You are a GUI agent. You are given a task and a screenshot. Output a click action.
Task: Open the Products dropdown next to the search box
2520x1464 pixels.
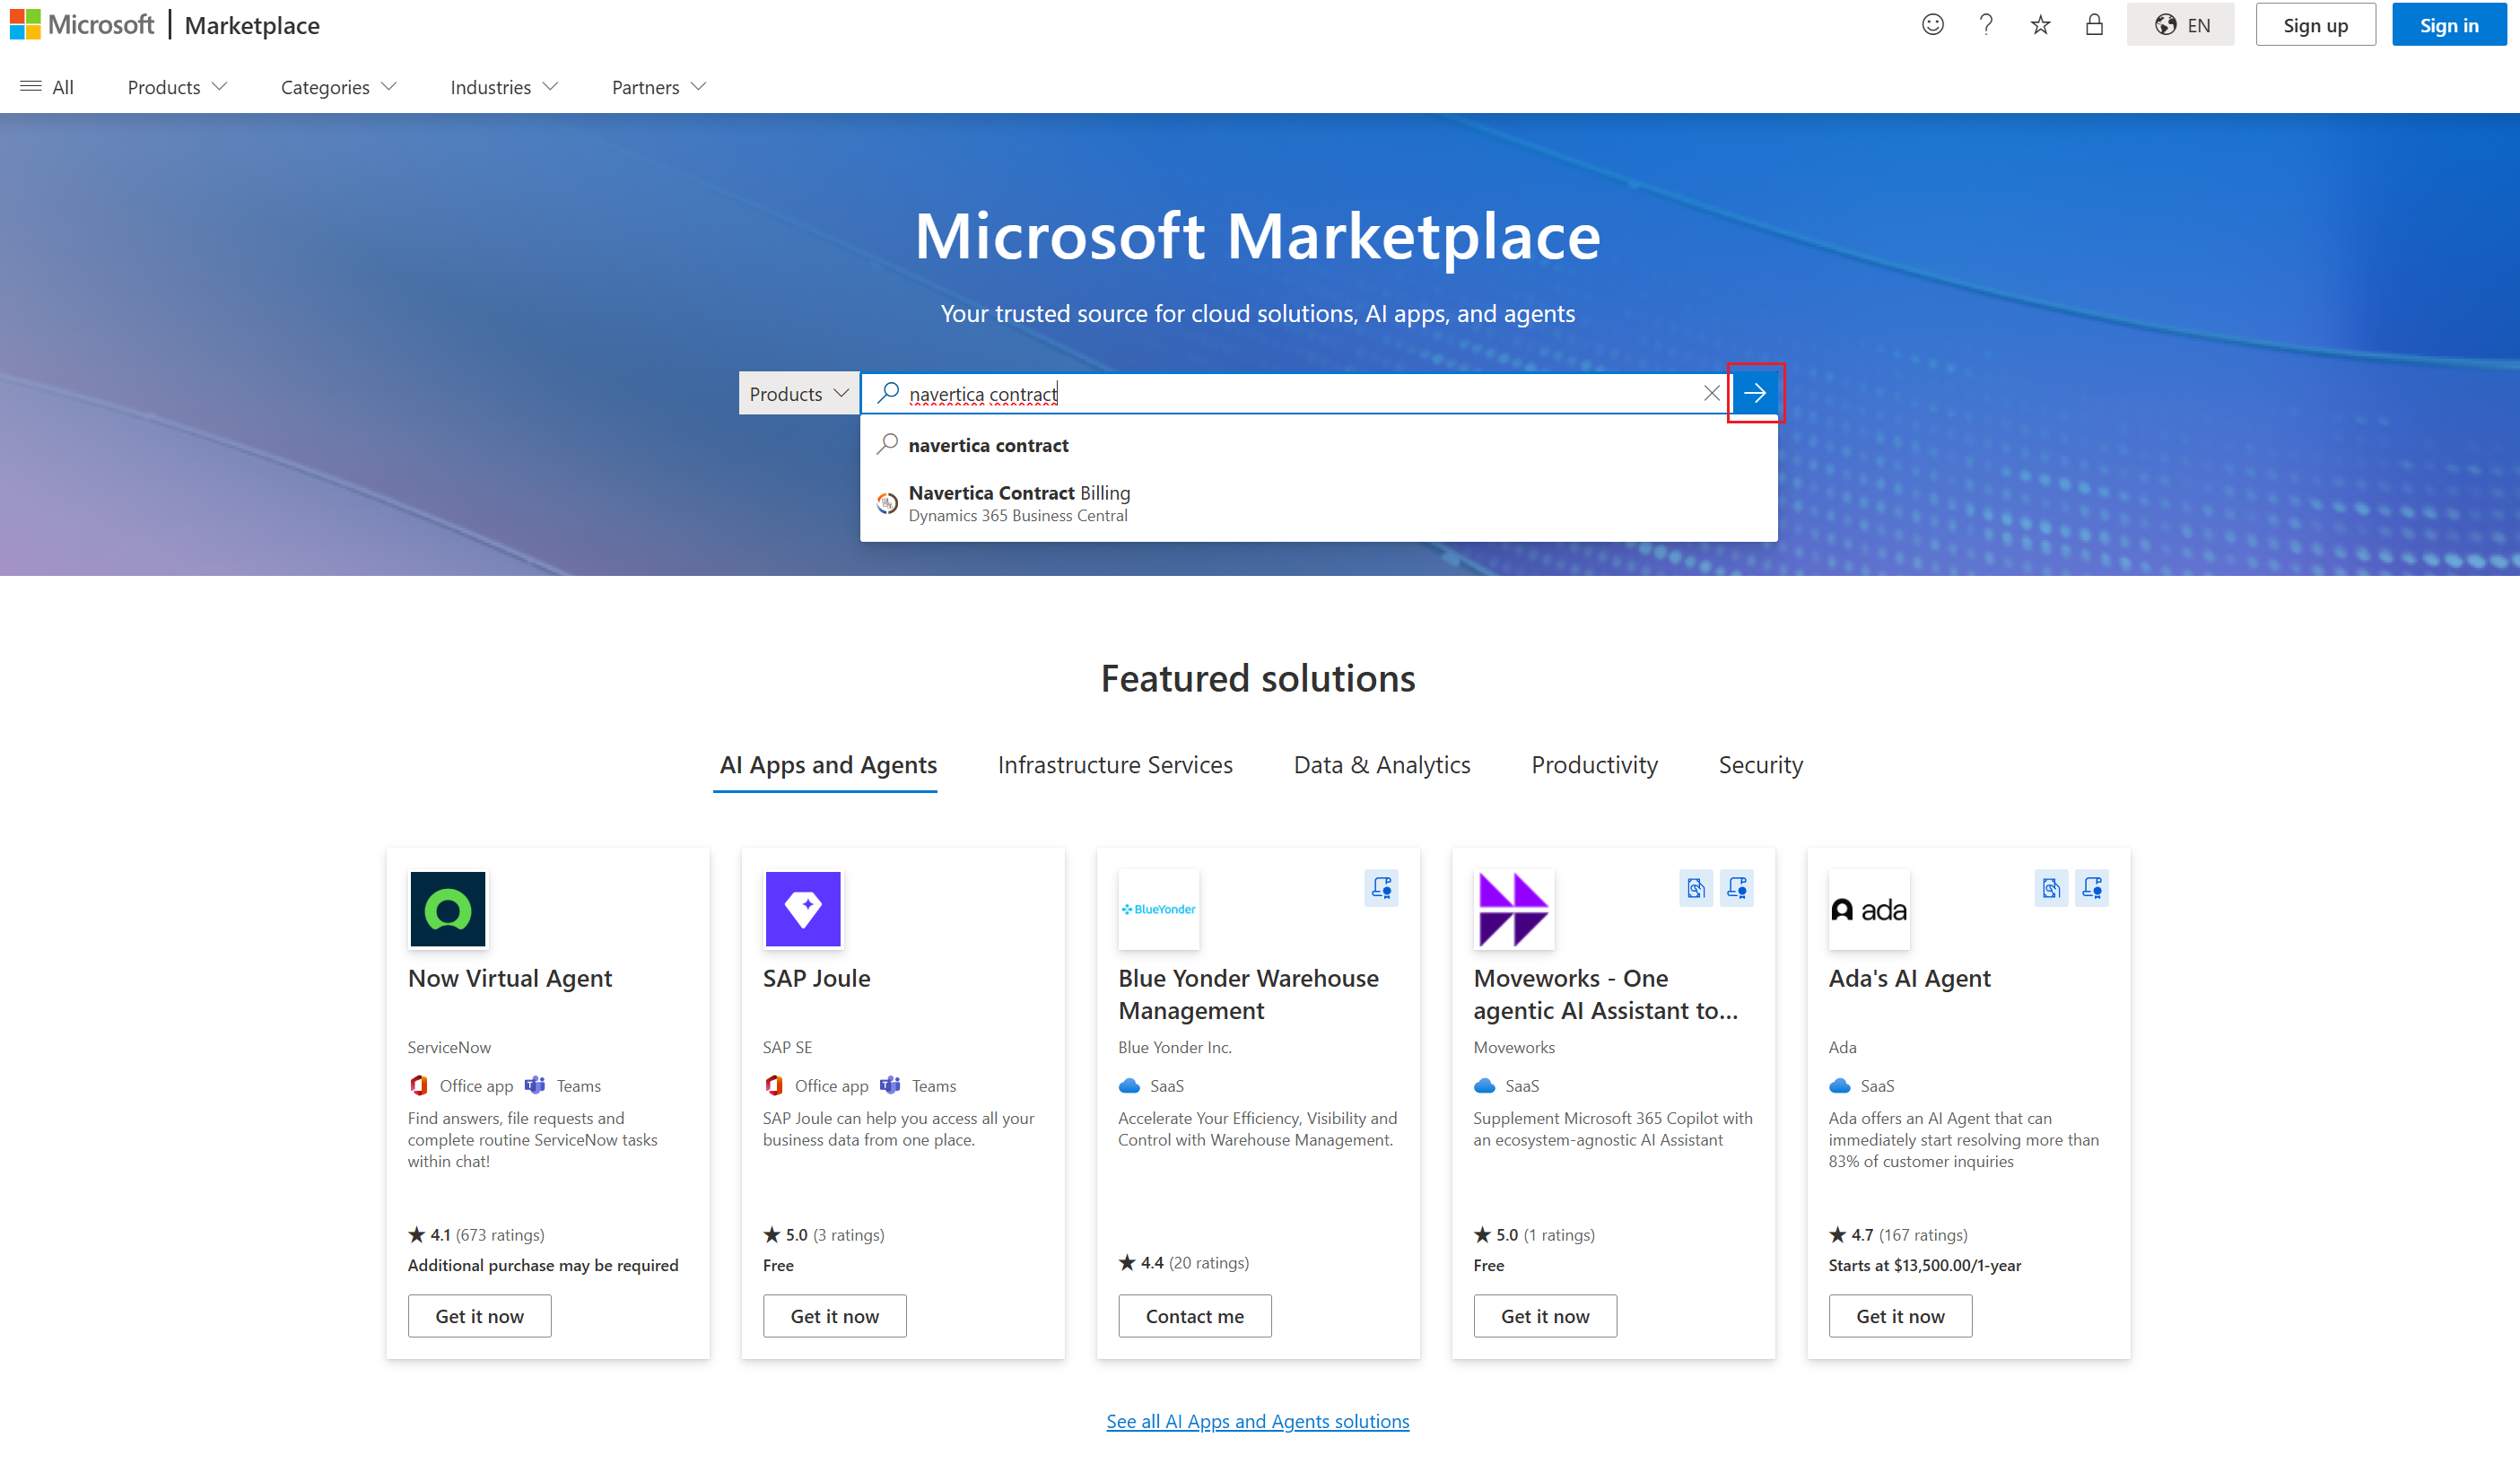click(x=797, y=393)
